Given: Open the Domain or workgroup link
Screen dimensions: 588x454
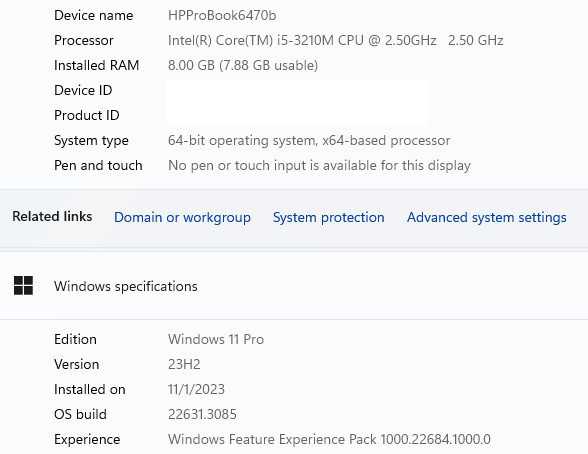Looking at the screenshot, I should (182, 217).
